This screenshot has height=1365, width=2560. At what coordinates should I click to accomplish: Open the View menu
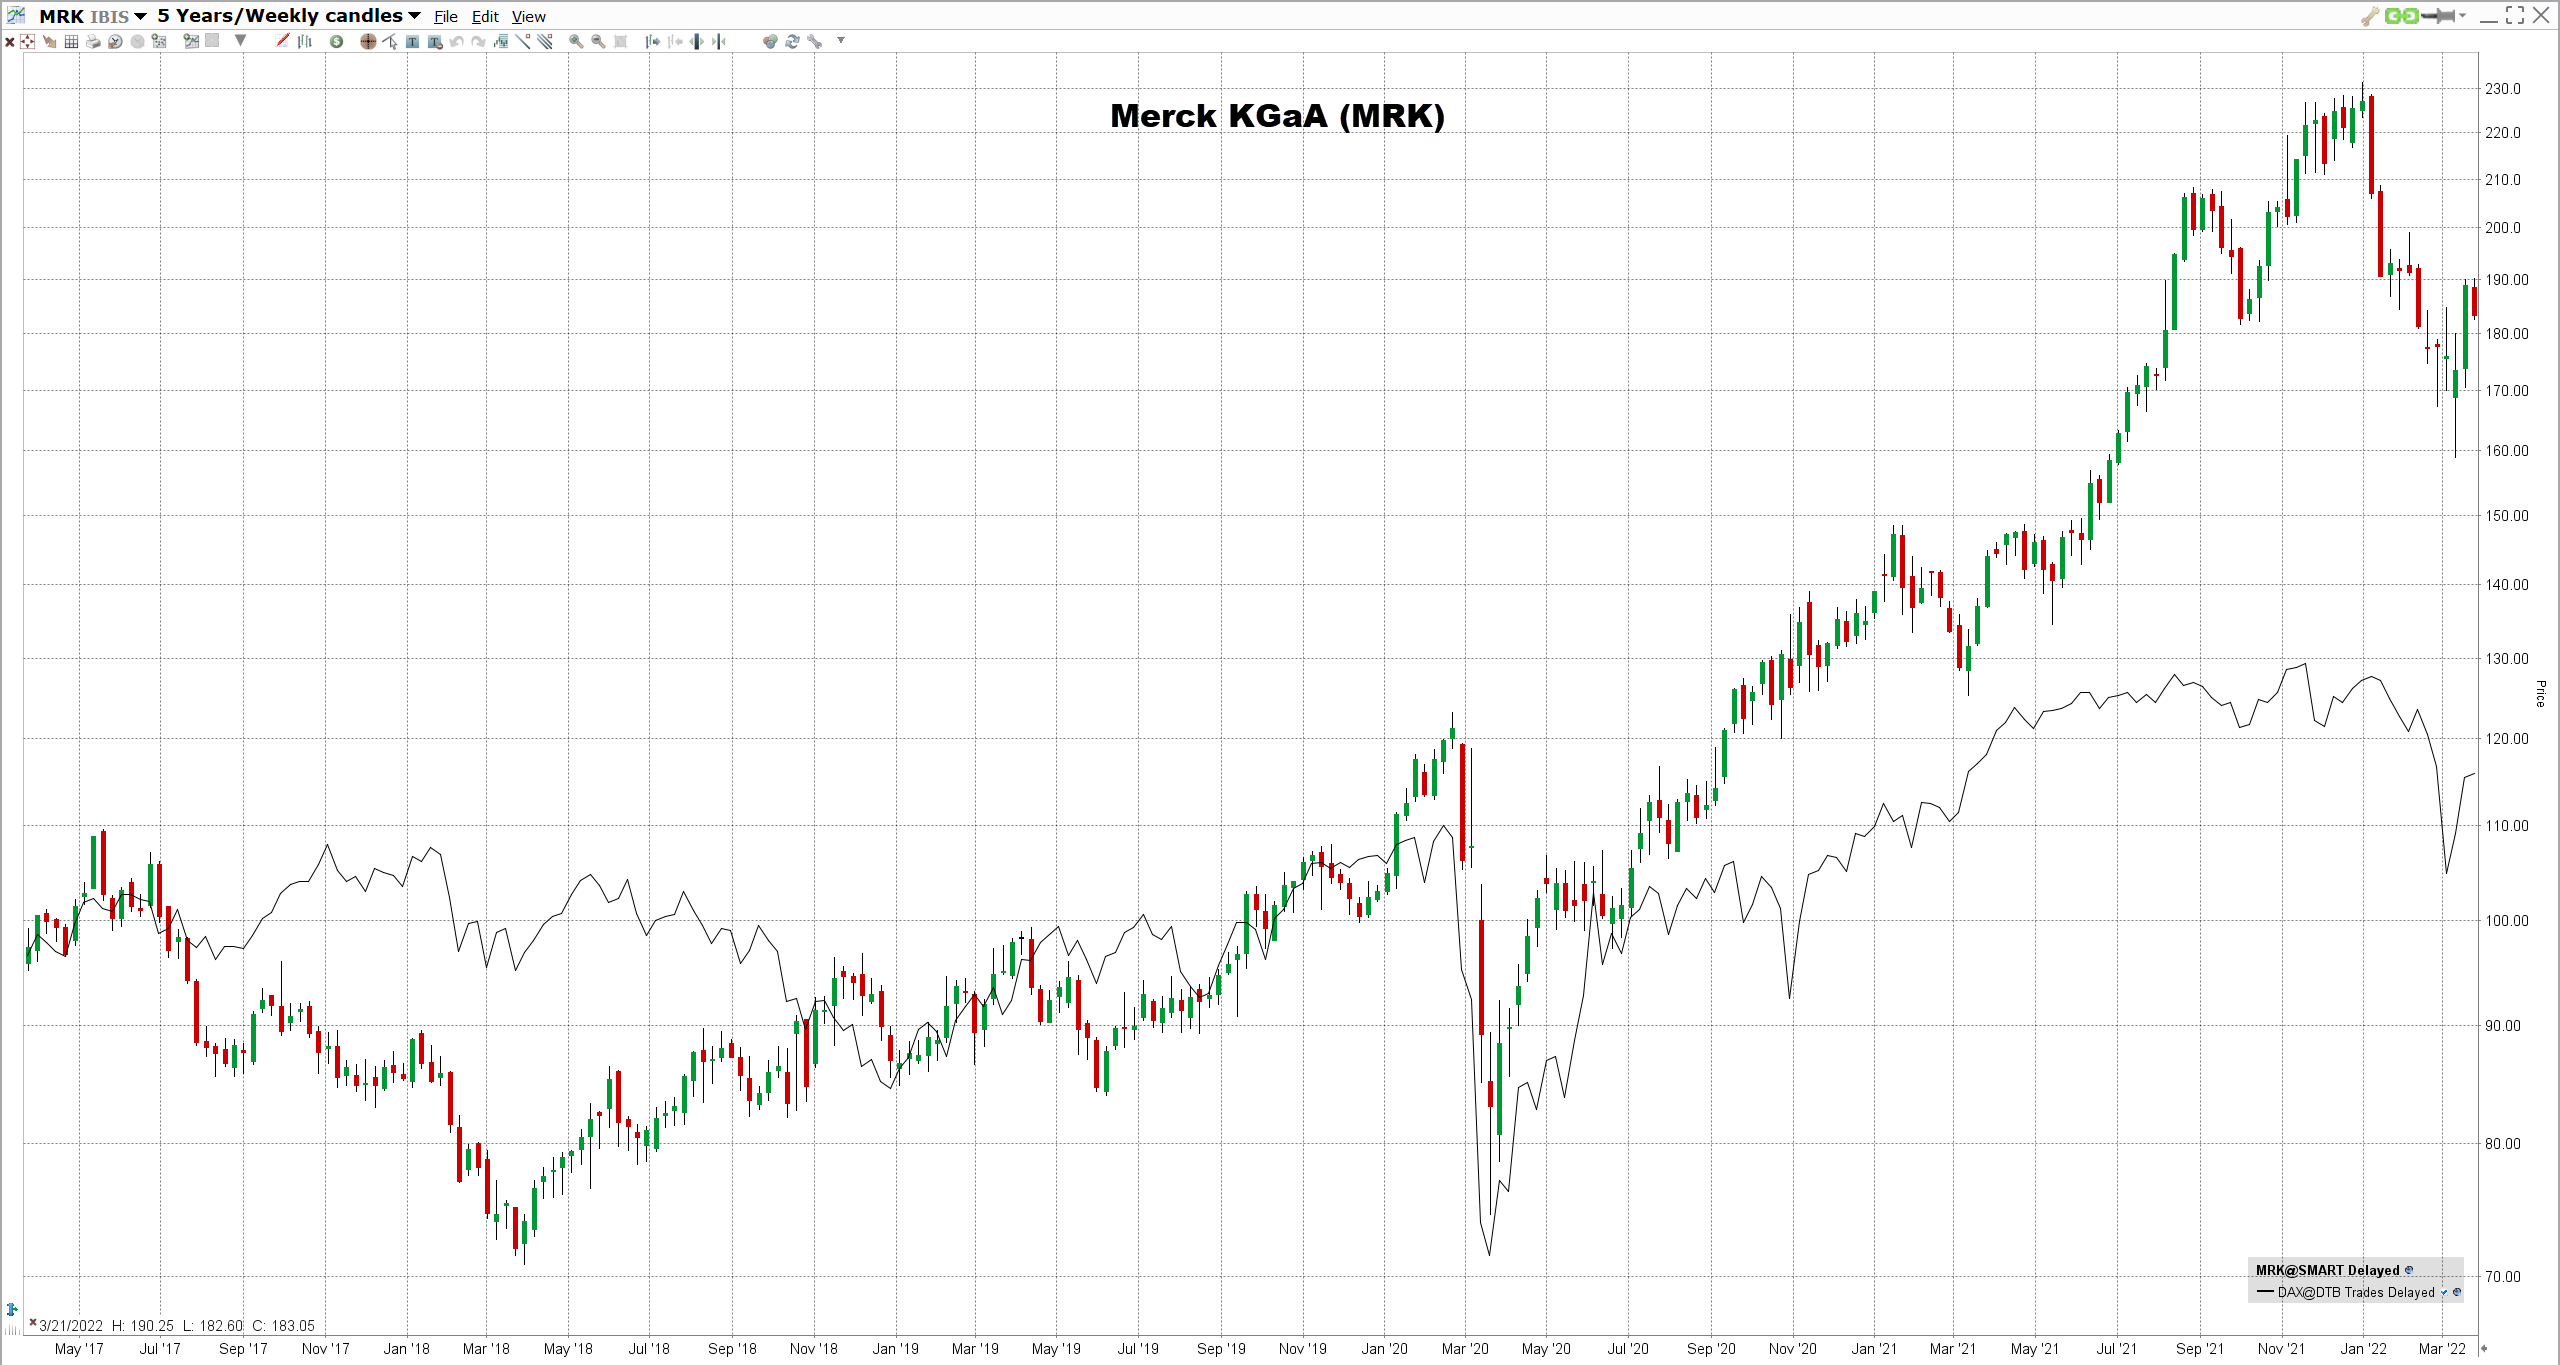529,17
